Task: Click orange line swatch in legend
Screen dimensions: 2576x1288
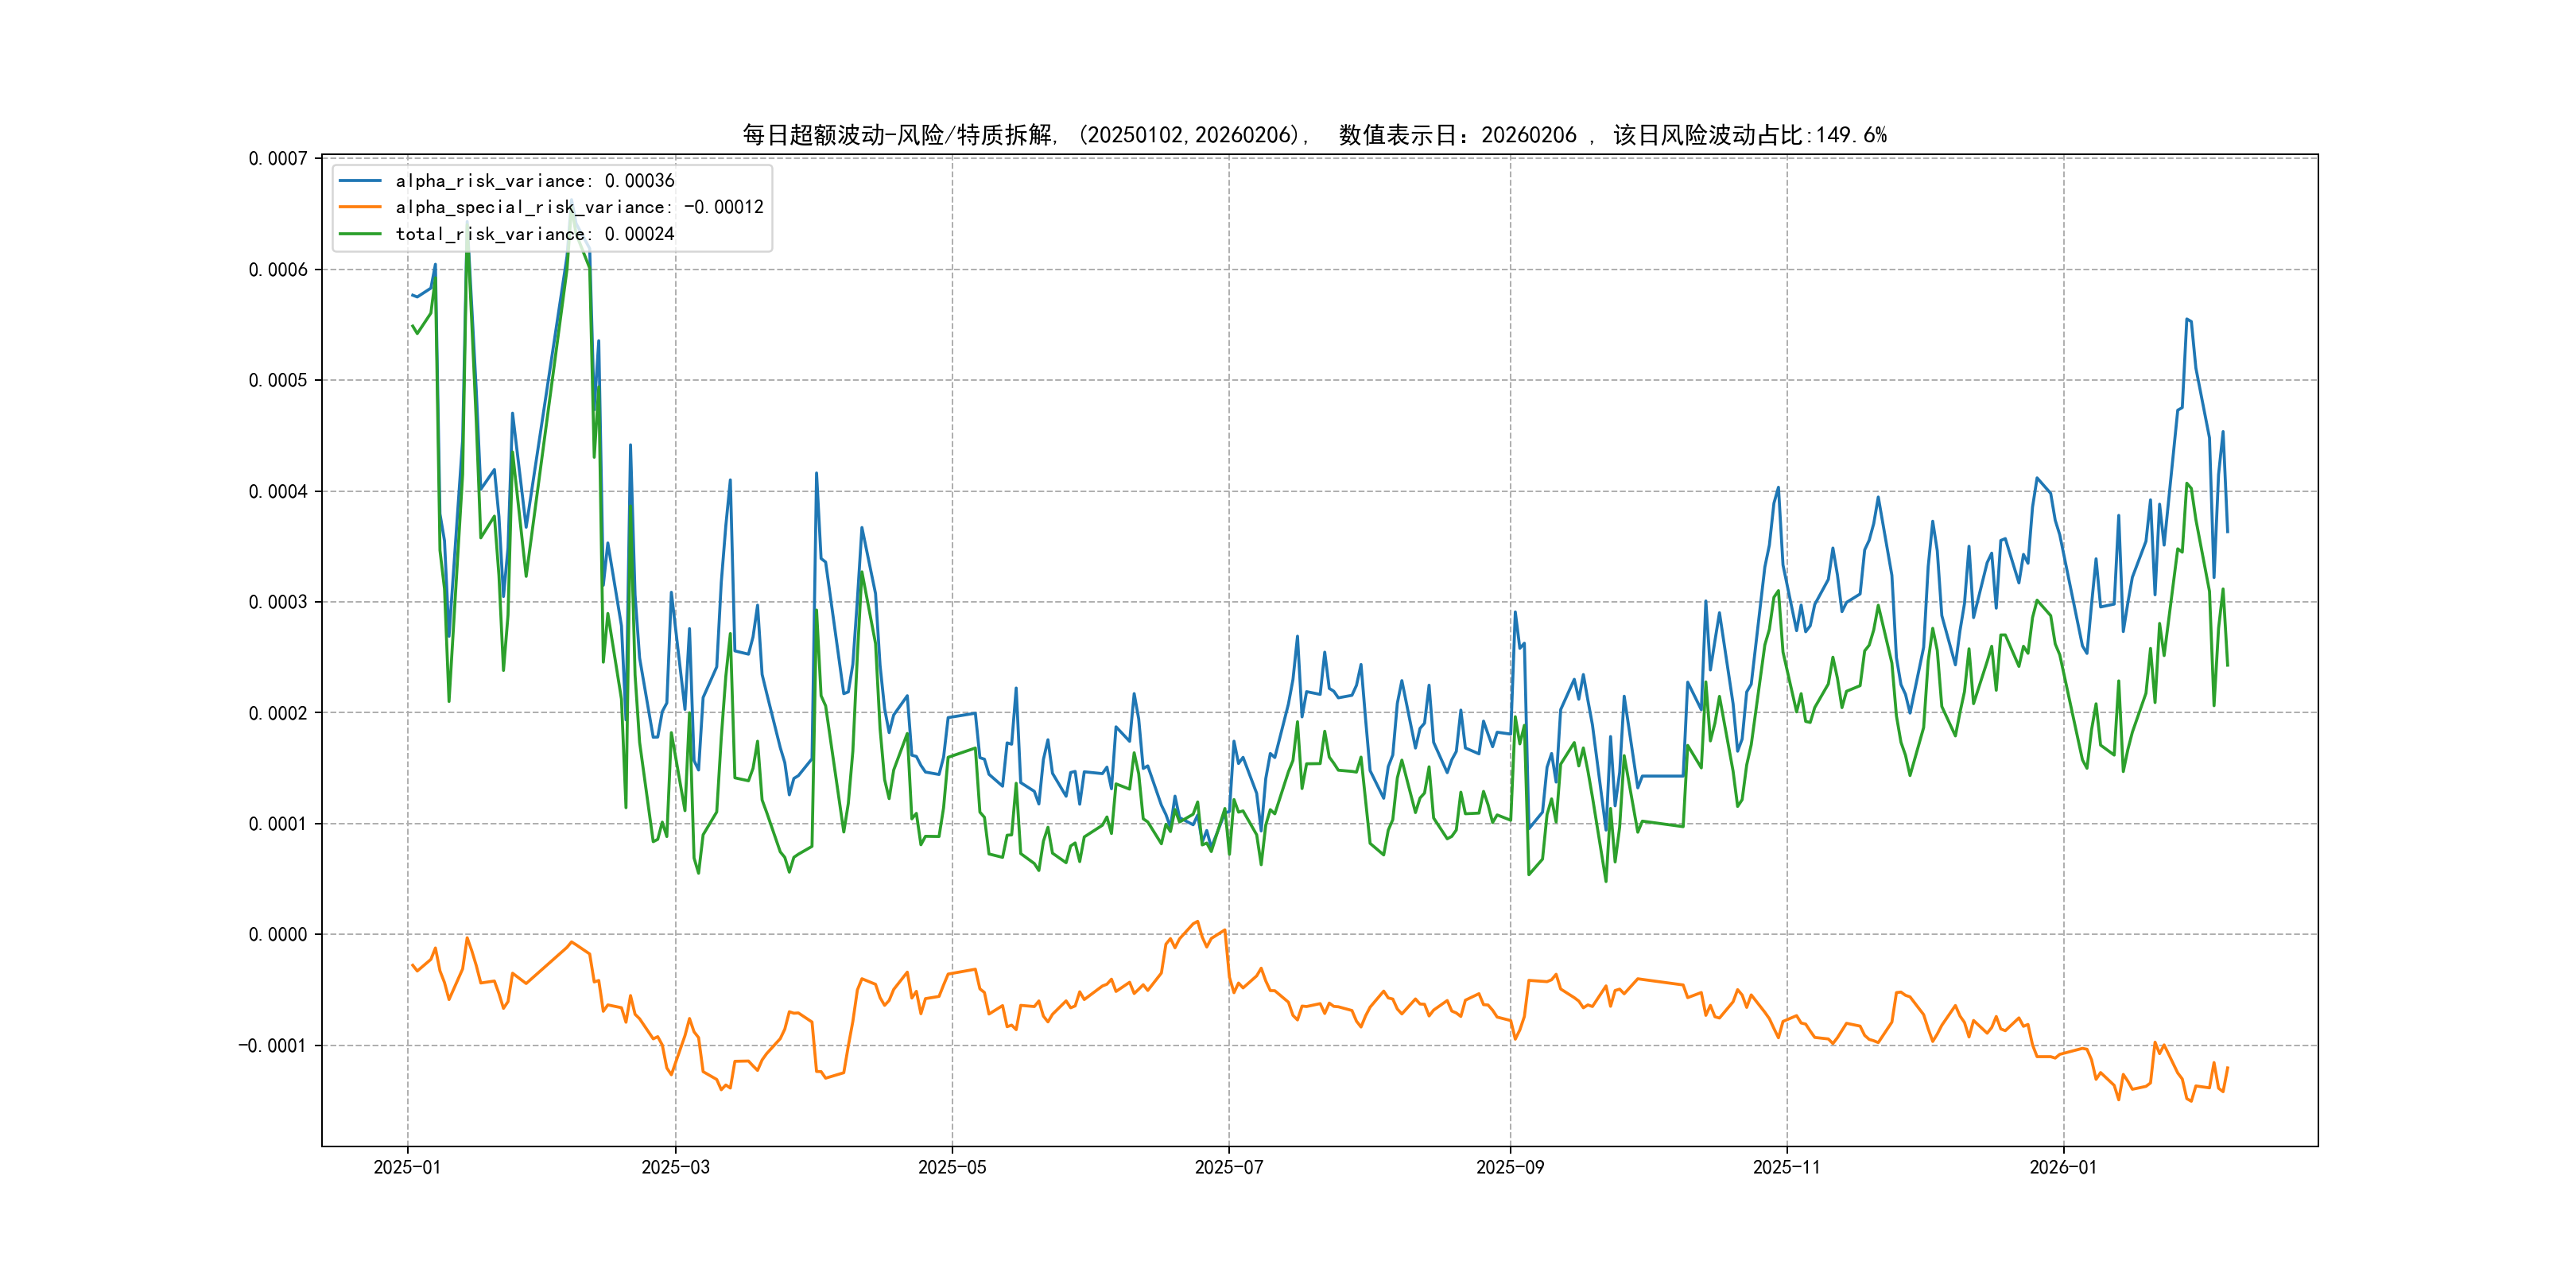Action: click(x=360, y=207)
